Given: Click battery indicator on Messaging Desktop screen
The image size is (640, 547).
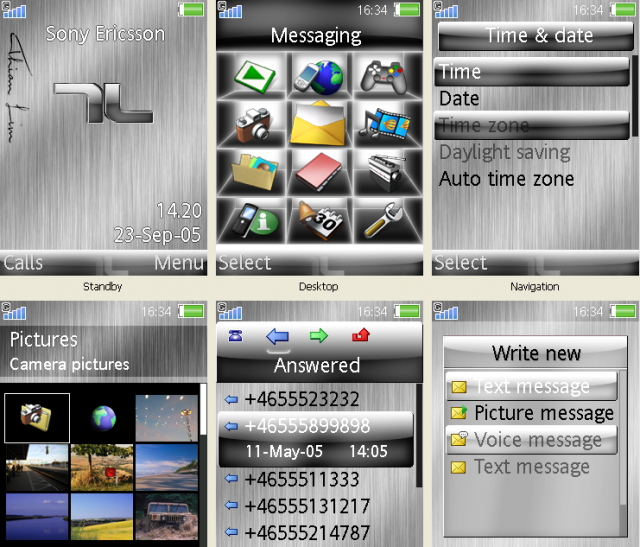Looking at the screenshot, I should 407,9.
